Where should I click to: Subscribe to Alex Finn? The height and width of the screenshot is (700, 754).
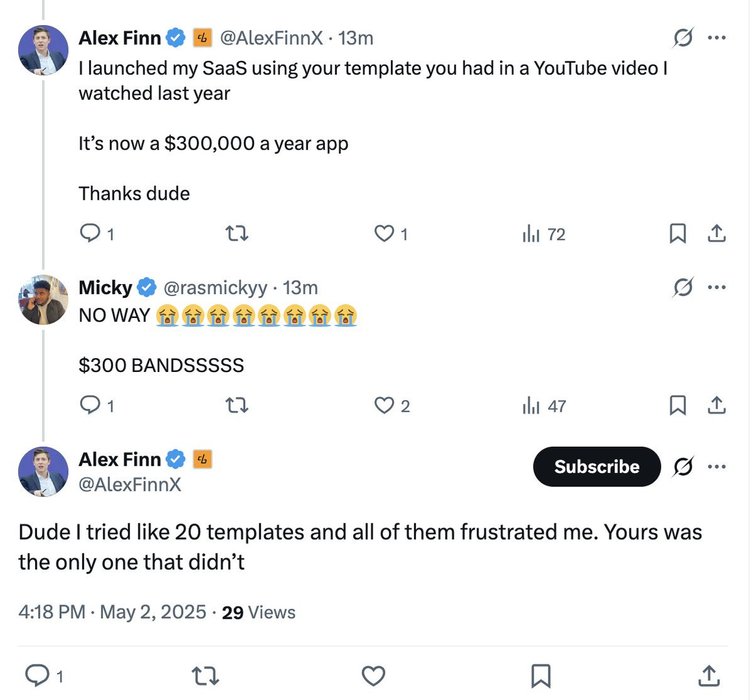[x=597, y=467]
